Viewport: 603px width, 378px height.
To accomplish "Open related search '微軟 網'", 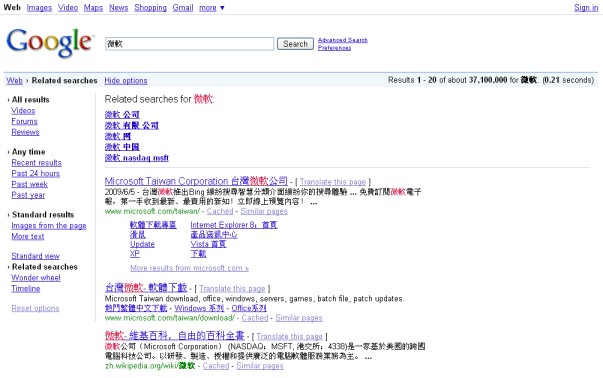I will [x=118, y=136].
